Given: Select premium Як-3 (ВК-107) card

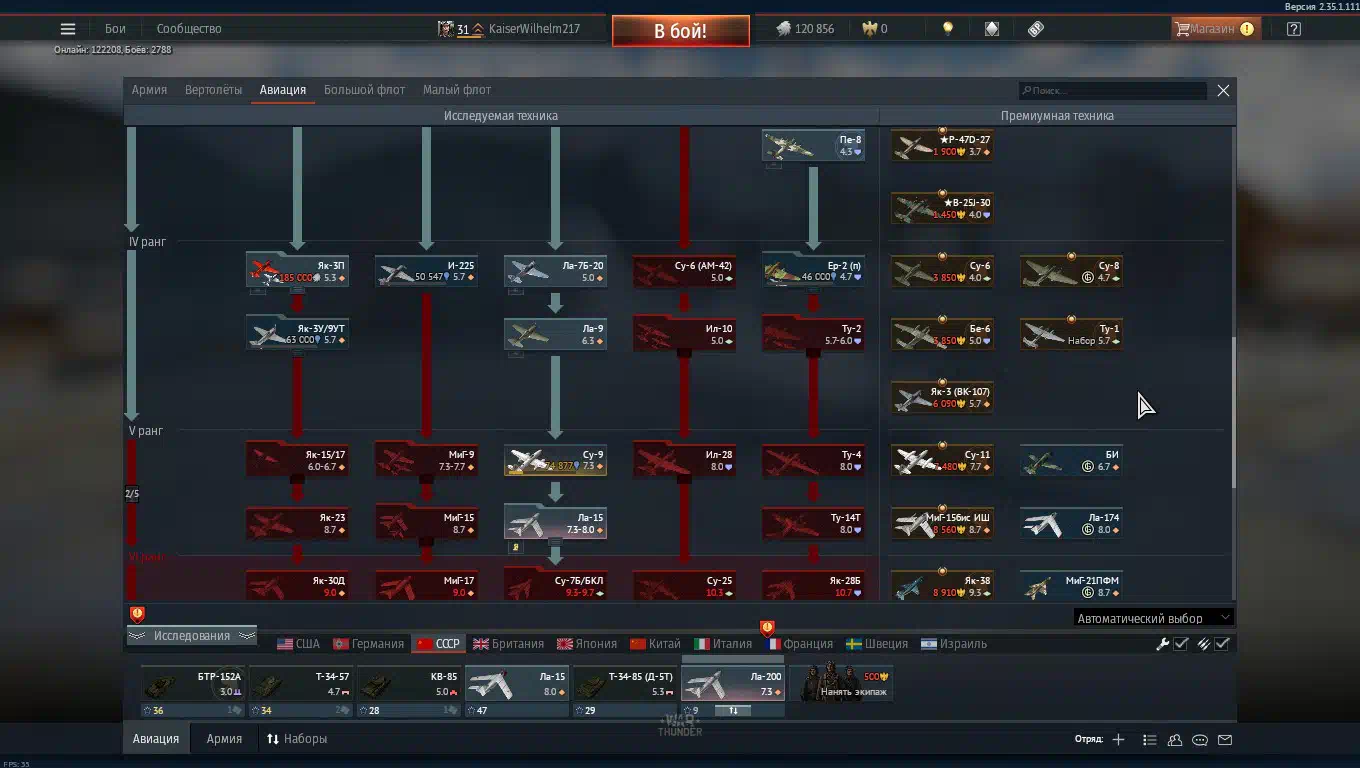Looking at the screenshot, I should pos(942,397).
